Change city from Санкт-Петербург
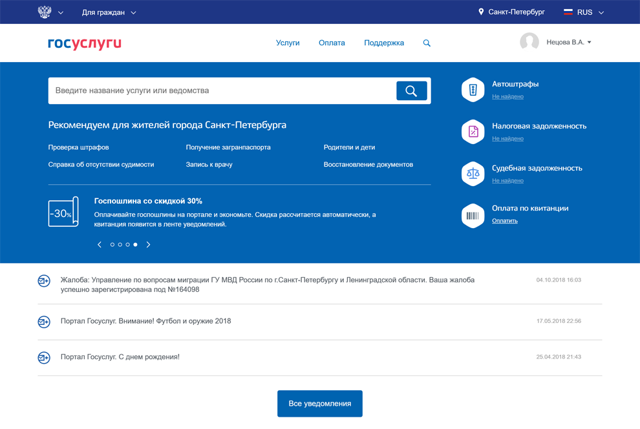Image resolution: width=640 pixels, height=429 pixels. pyautogui.click(x=516, y=12)
